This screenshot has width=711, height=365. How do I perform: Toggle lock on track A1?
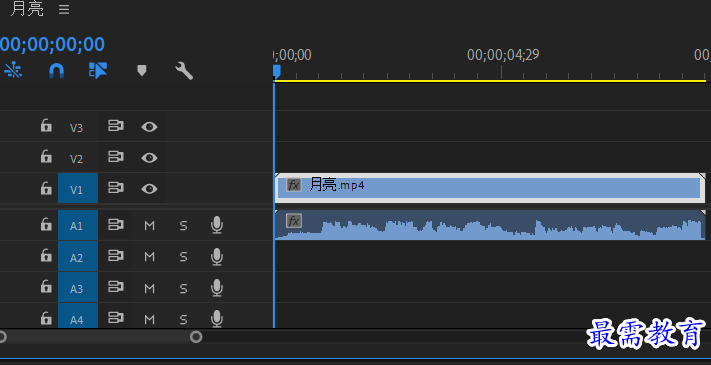point(46,224)
